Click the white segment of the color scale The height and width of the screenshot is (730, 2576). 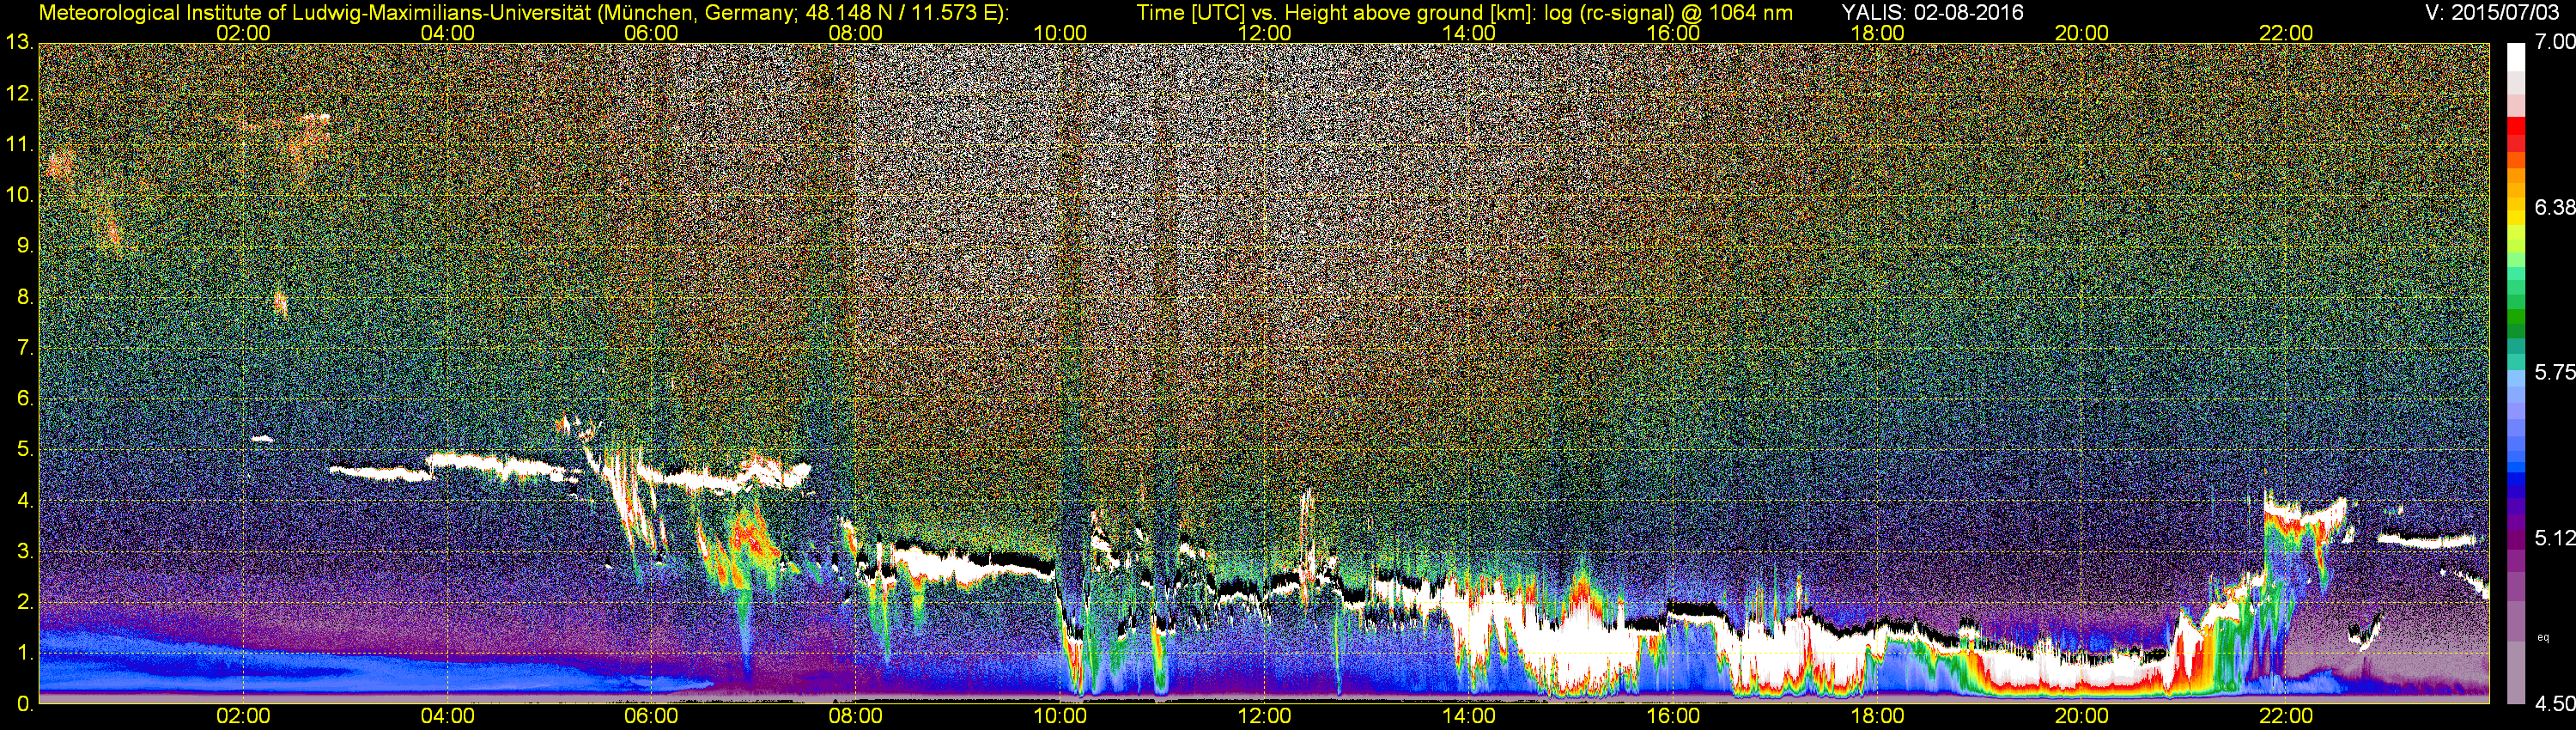pos(2517,58)
